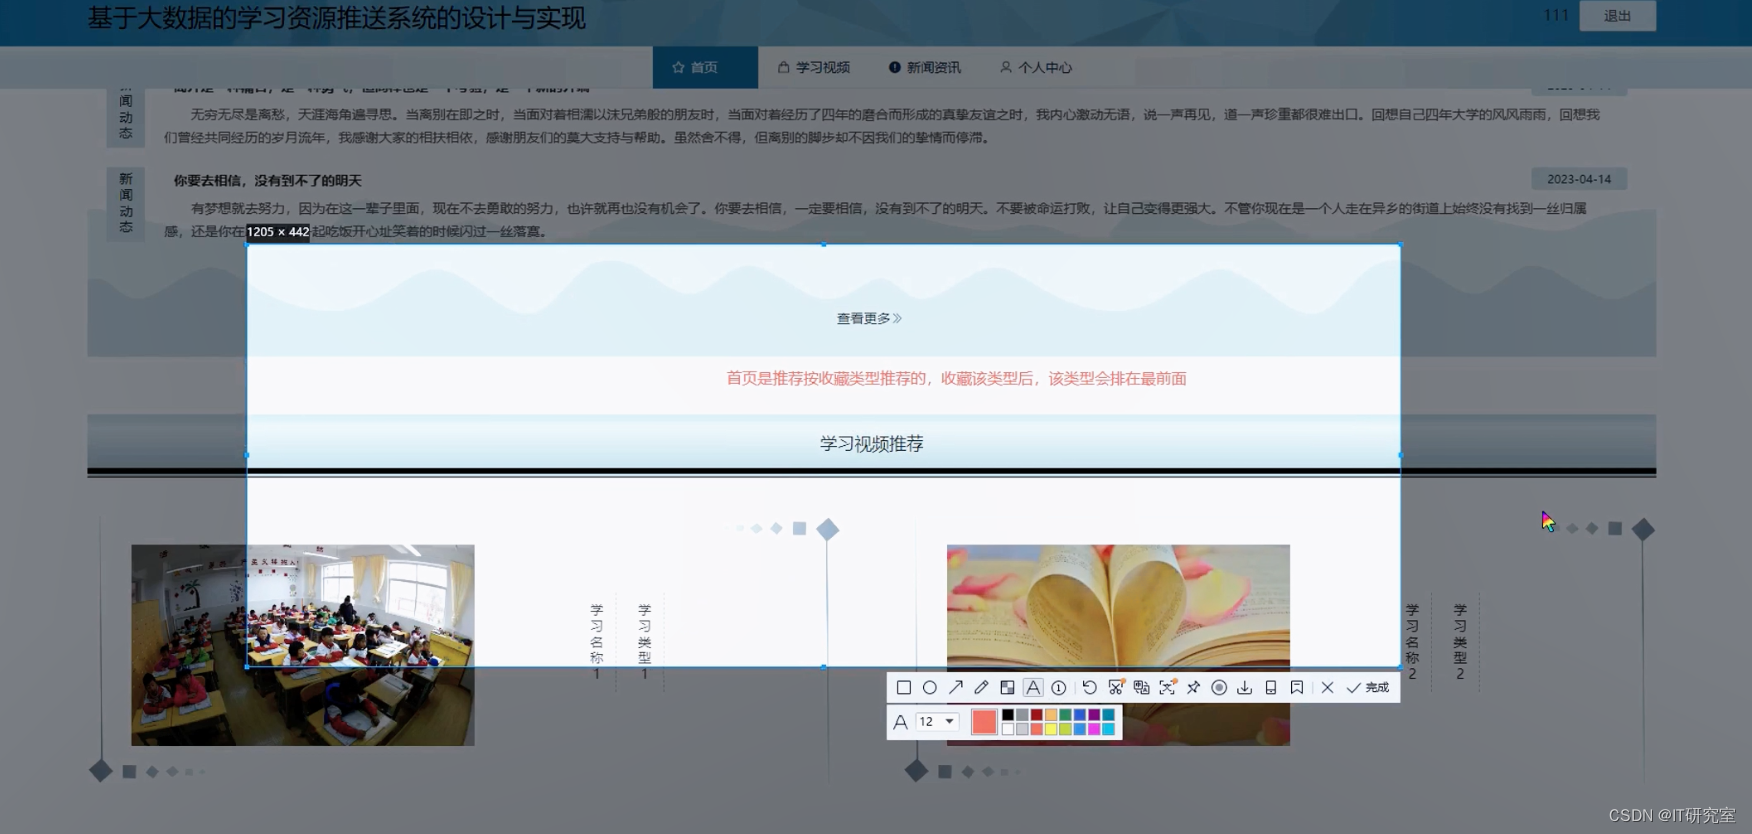1752x834 pixels.
Task: Click the red 首页是推荐按收藏类型推荐的 notice text
Action: 956,378
